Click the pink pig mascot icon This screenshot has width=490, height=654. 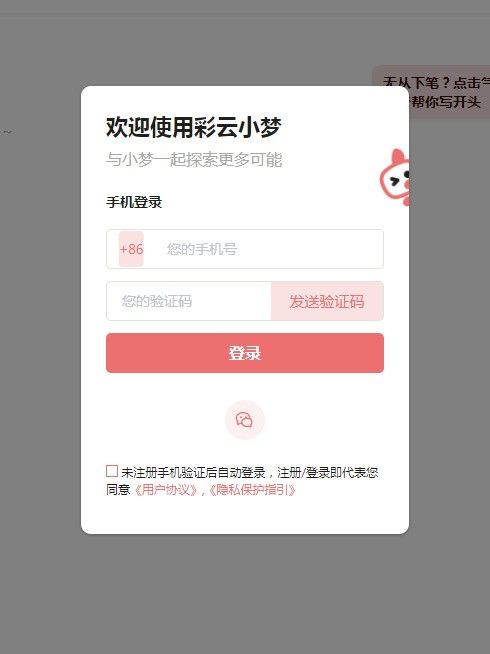(x=394, y=177)
